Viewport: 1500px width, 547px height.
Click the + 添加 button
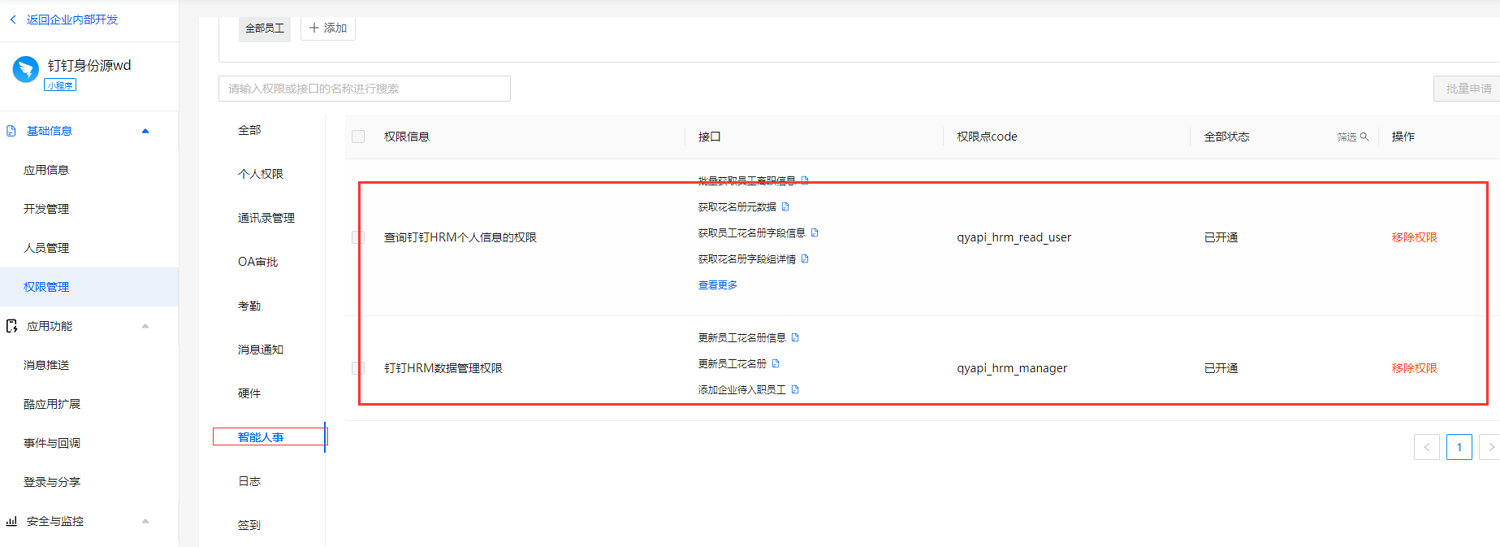click(327, 28)
